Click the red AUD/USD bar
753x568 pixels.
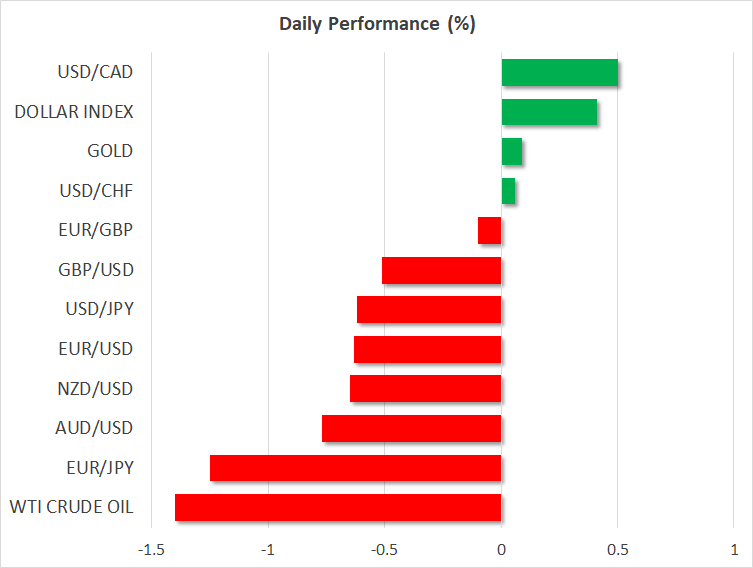(411, 428)
